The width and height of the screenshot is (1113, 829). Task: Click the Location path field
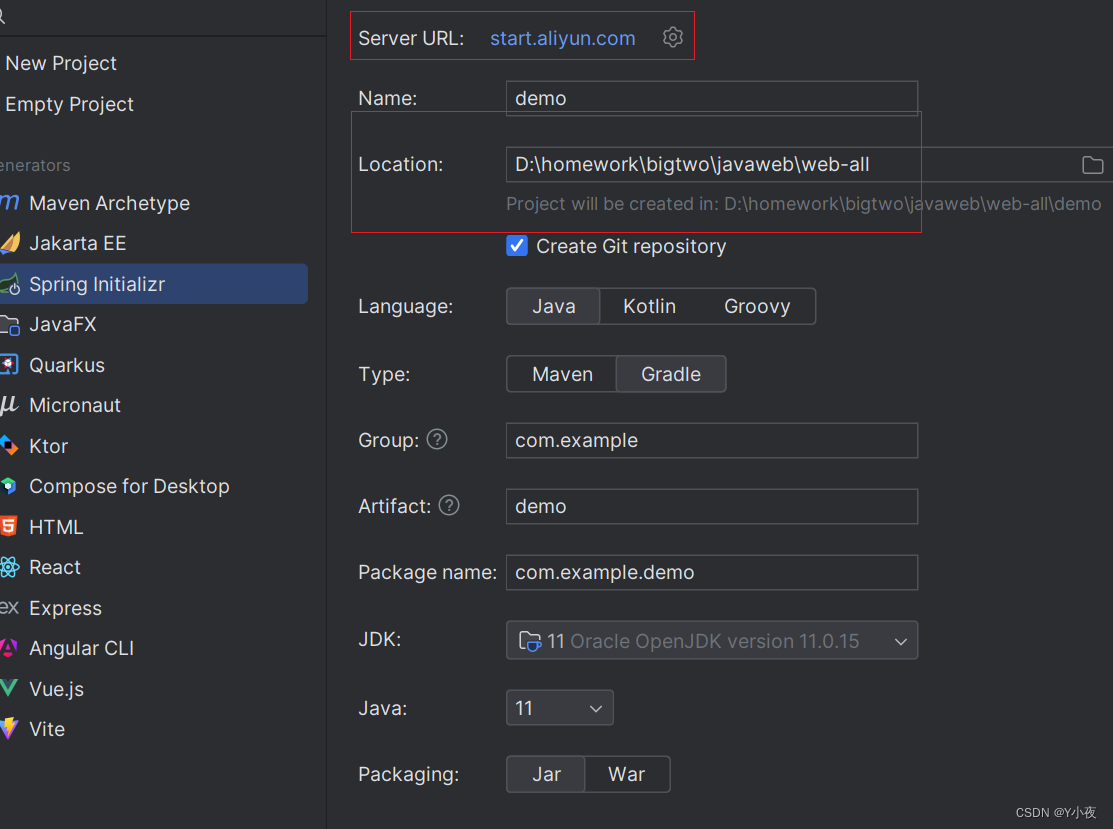point(809,165)
